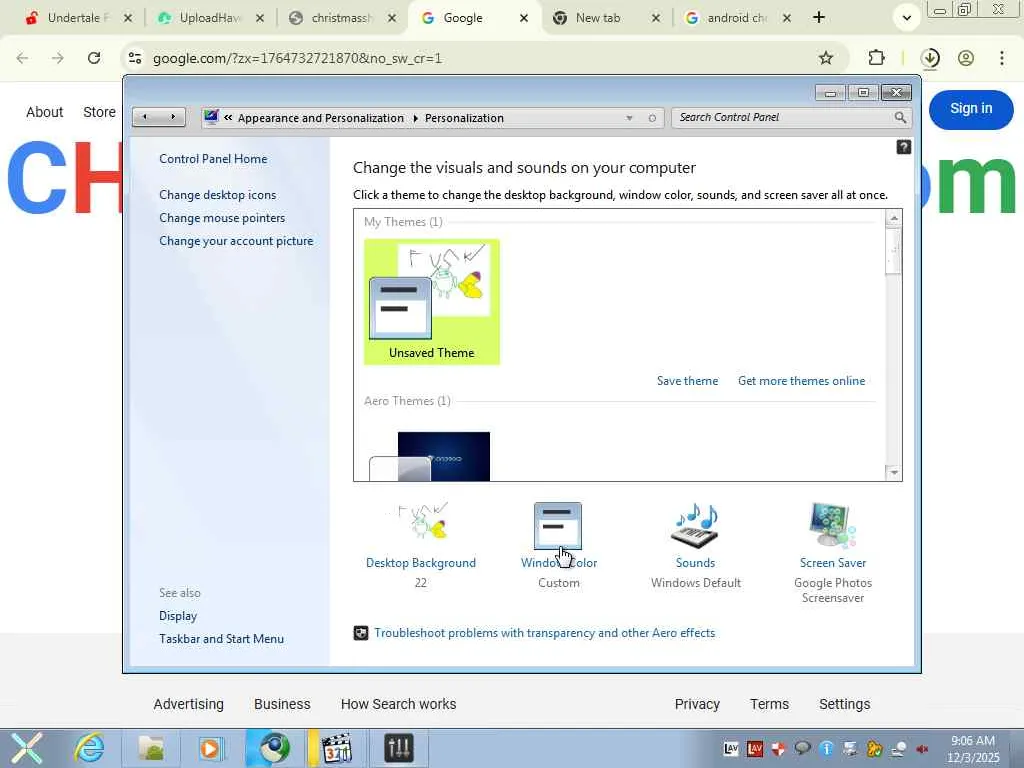Click Change your account picture

tap(236, 240)
